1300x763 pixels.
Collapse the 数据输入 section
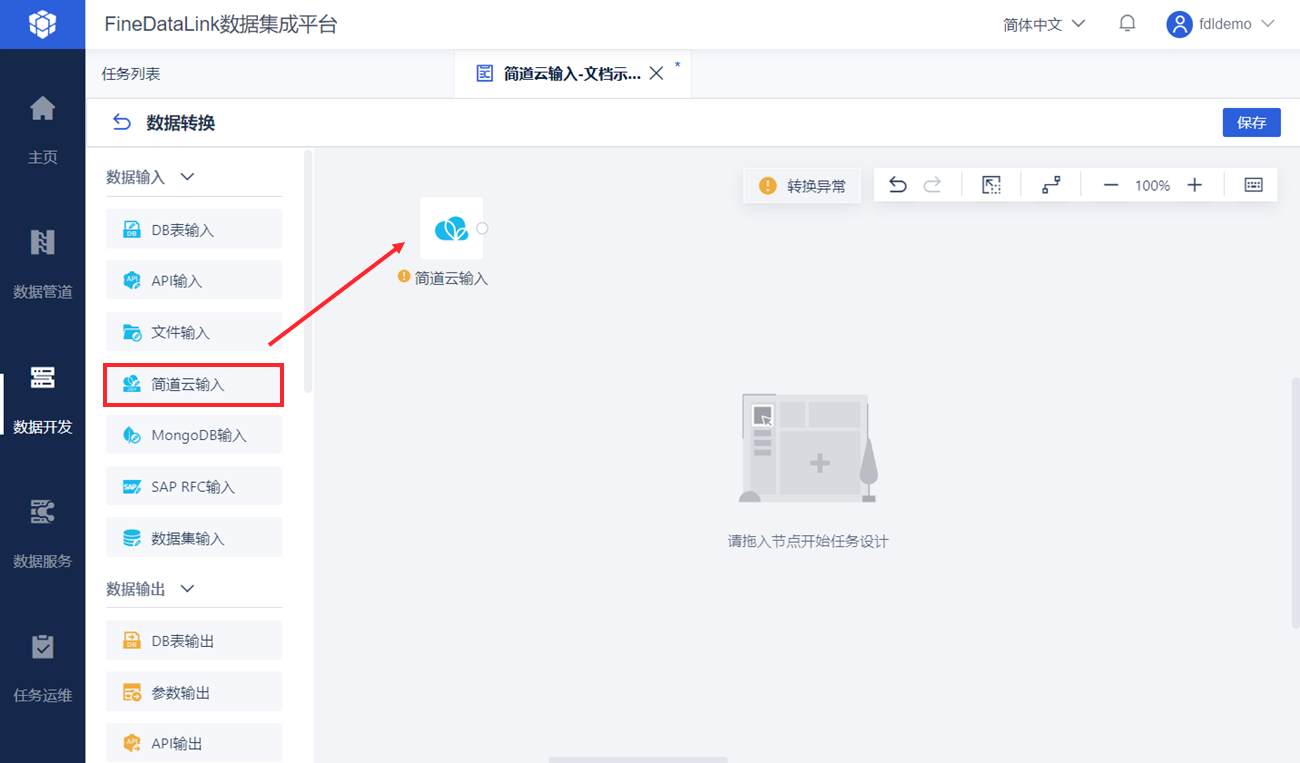[186, 177]
